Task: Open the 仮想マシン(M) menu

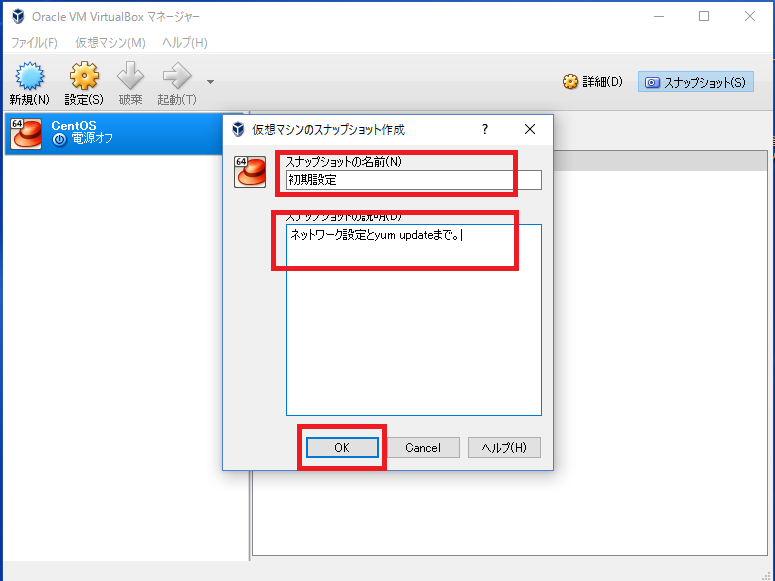Action: coord(110,43)
